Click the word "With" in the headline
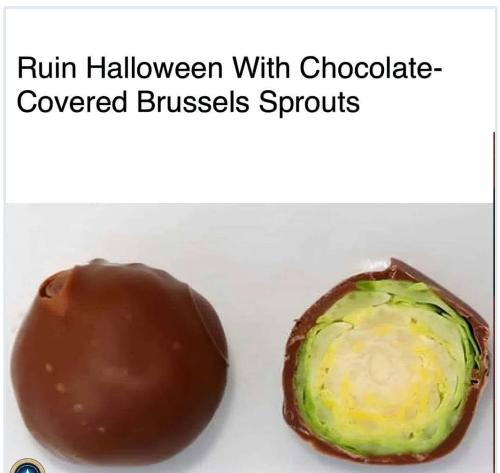The image size is (500, 473). (261, 68)
